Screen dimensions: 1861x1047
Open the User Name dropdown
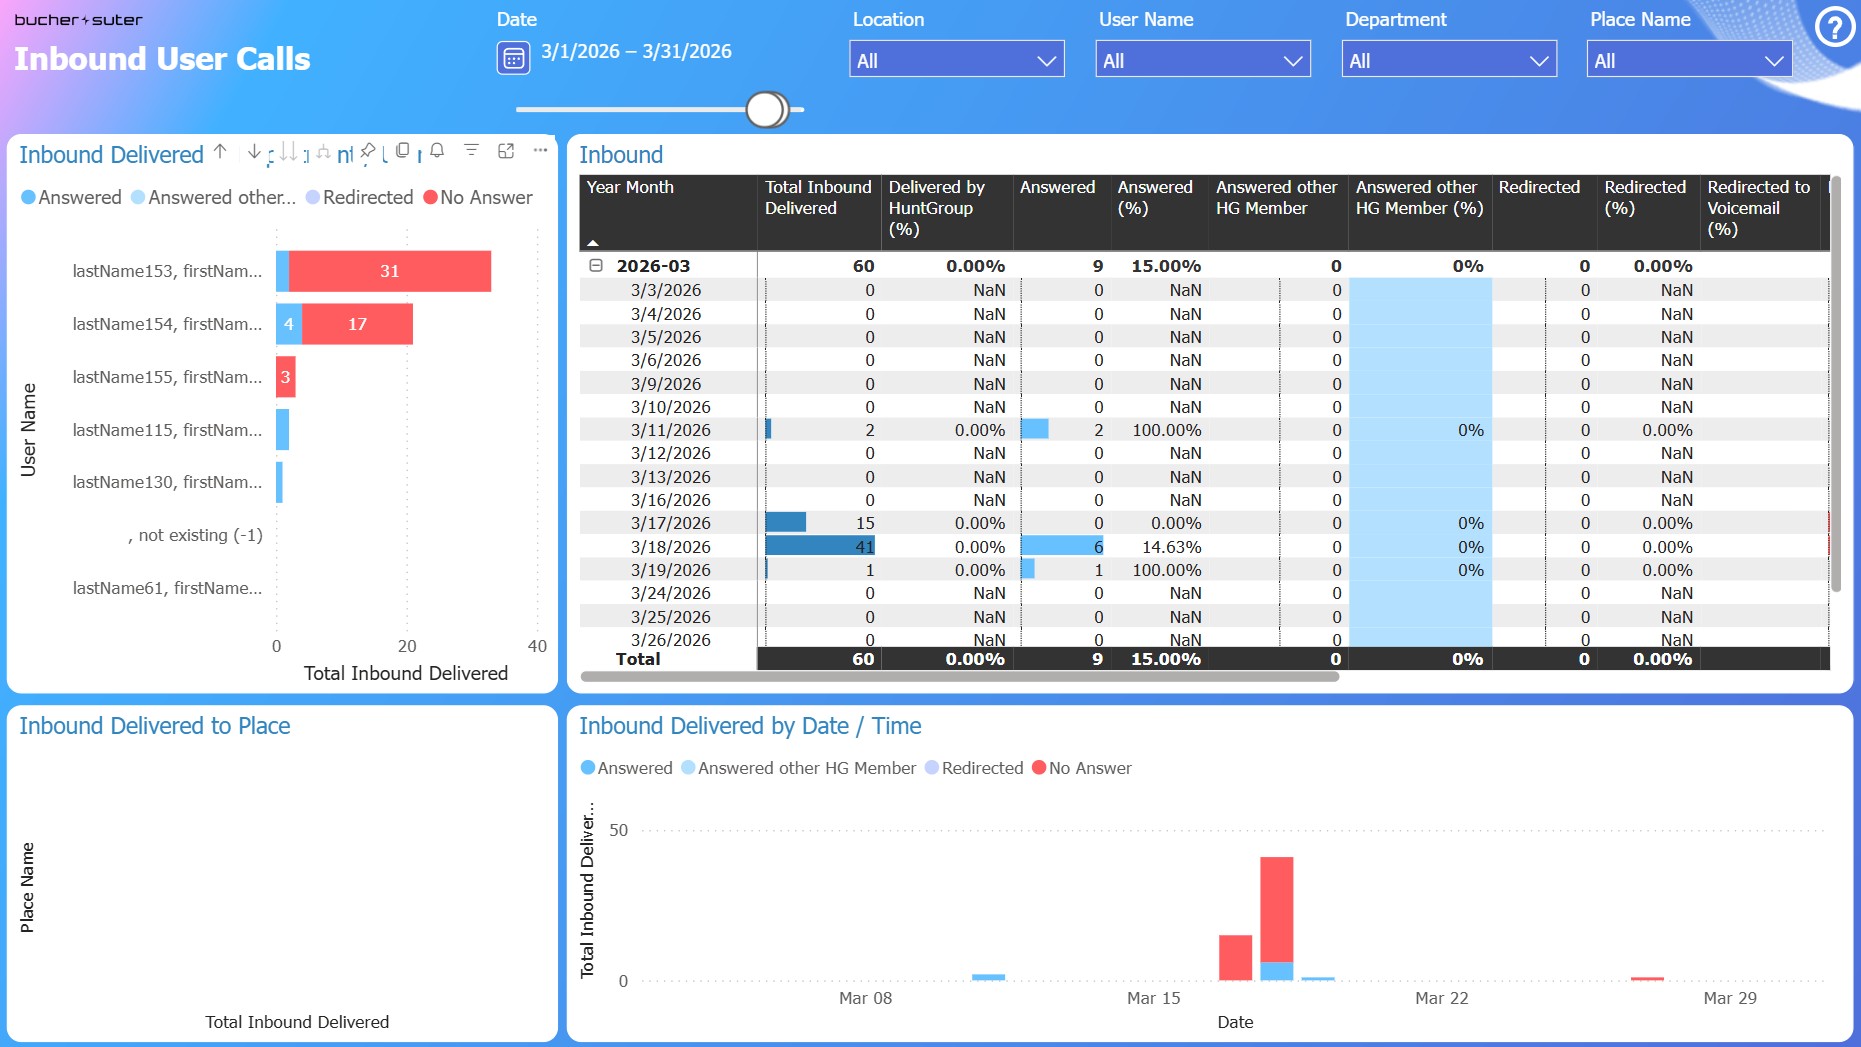click(1203, 59)
